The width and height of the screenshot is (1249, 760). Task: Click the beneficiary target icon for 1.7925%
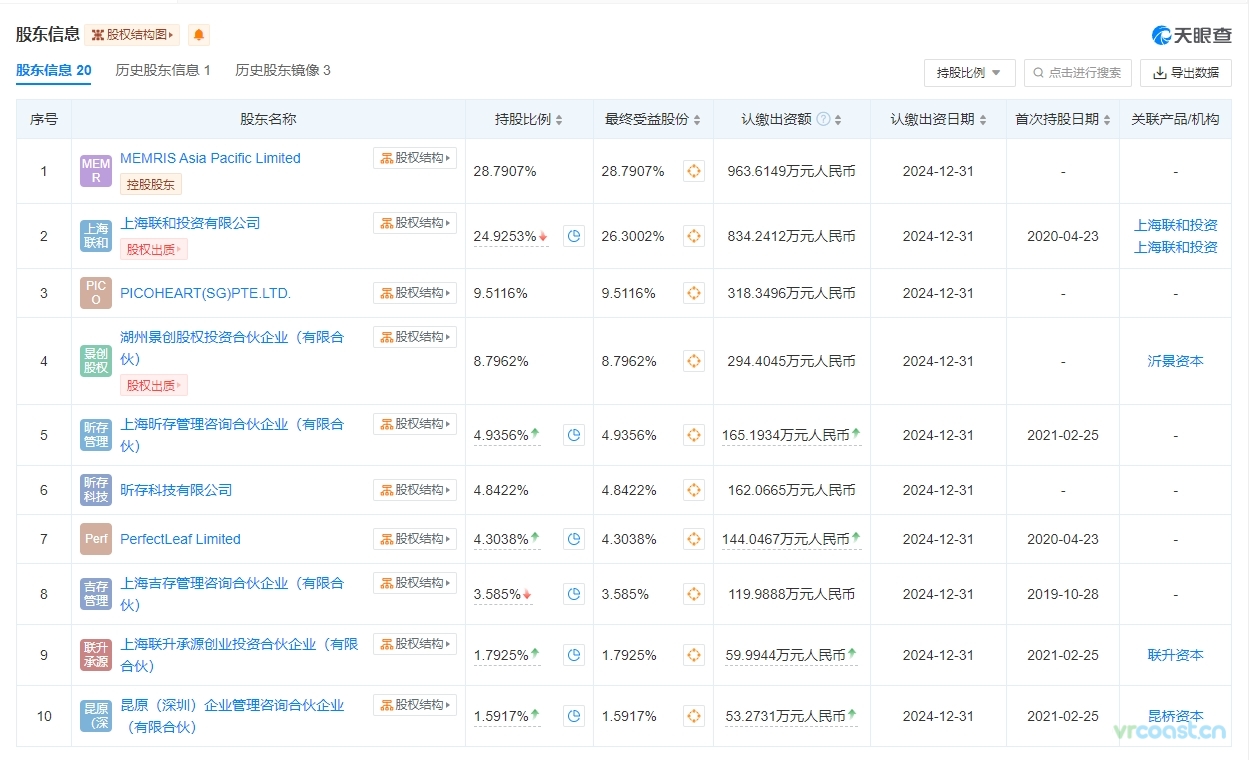[694, 655]
